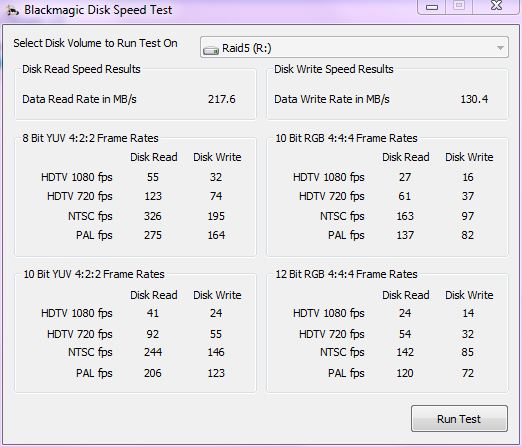This screenshot has height=447, width=522.
Task: Click the Disk Write Speed Results heading
Action: point(334,69)
